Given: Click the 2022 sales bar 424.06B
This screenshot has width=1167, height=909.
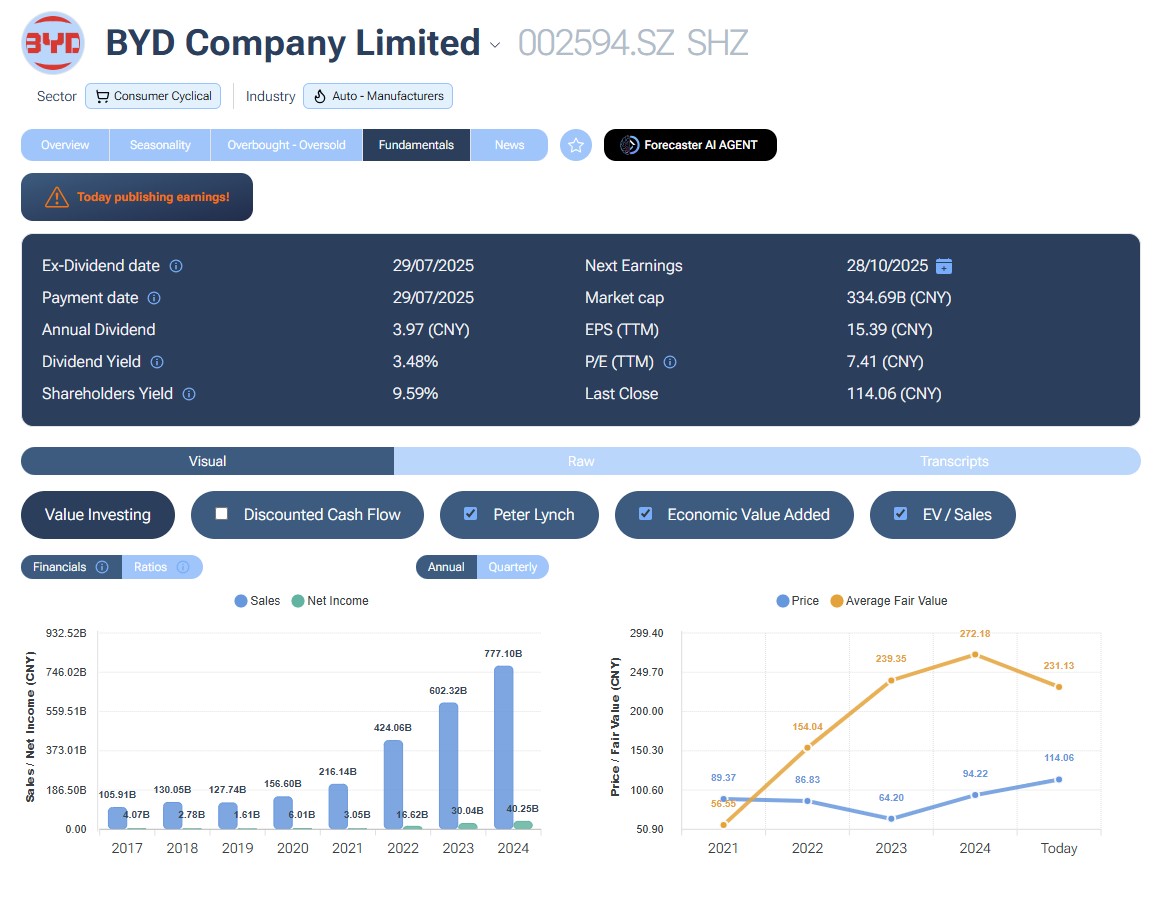Looking at the screenshot, I should pyautogui.click(x=394, y=784).
